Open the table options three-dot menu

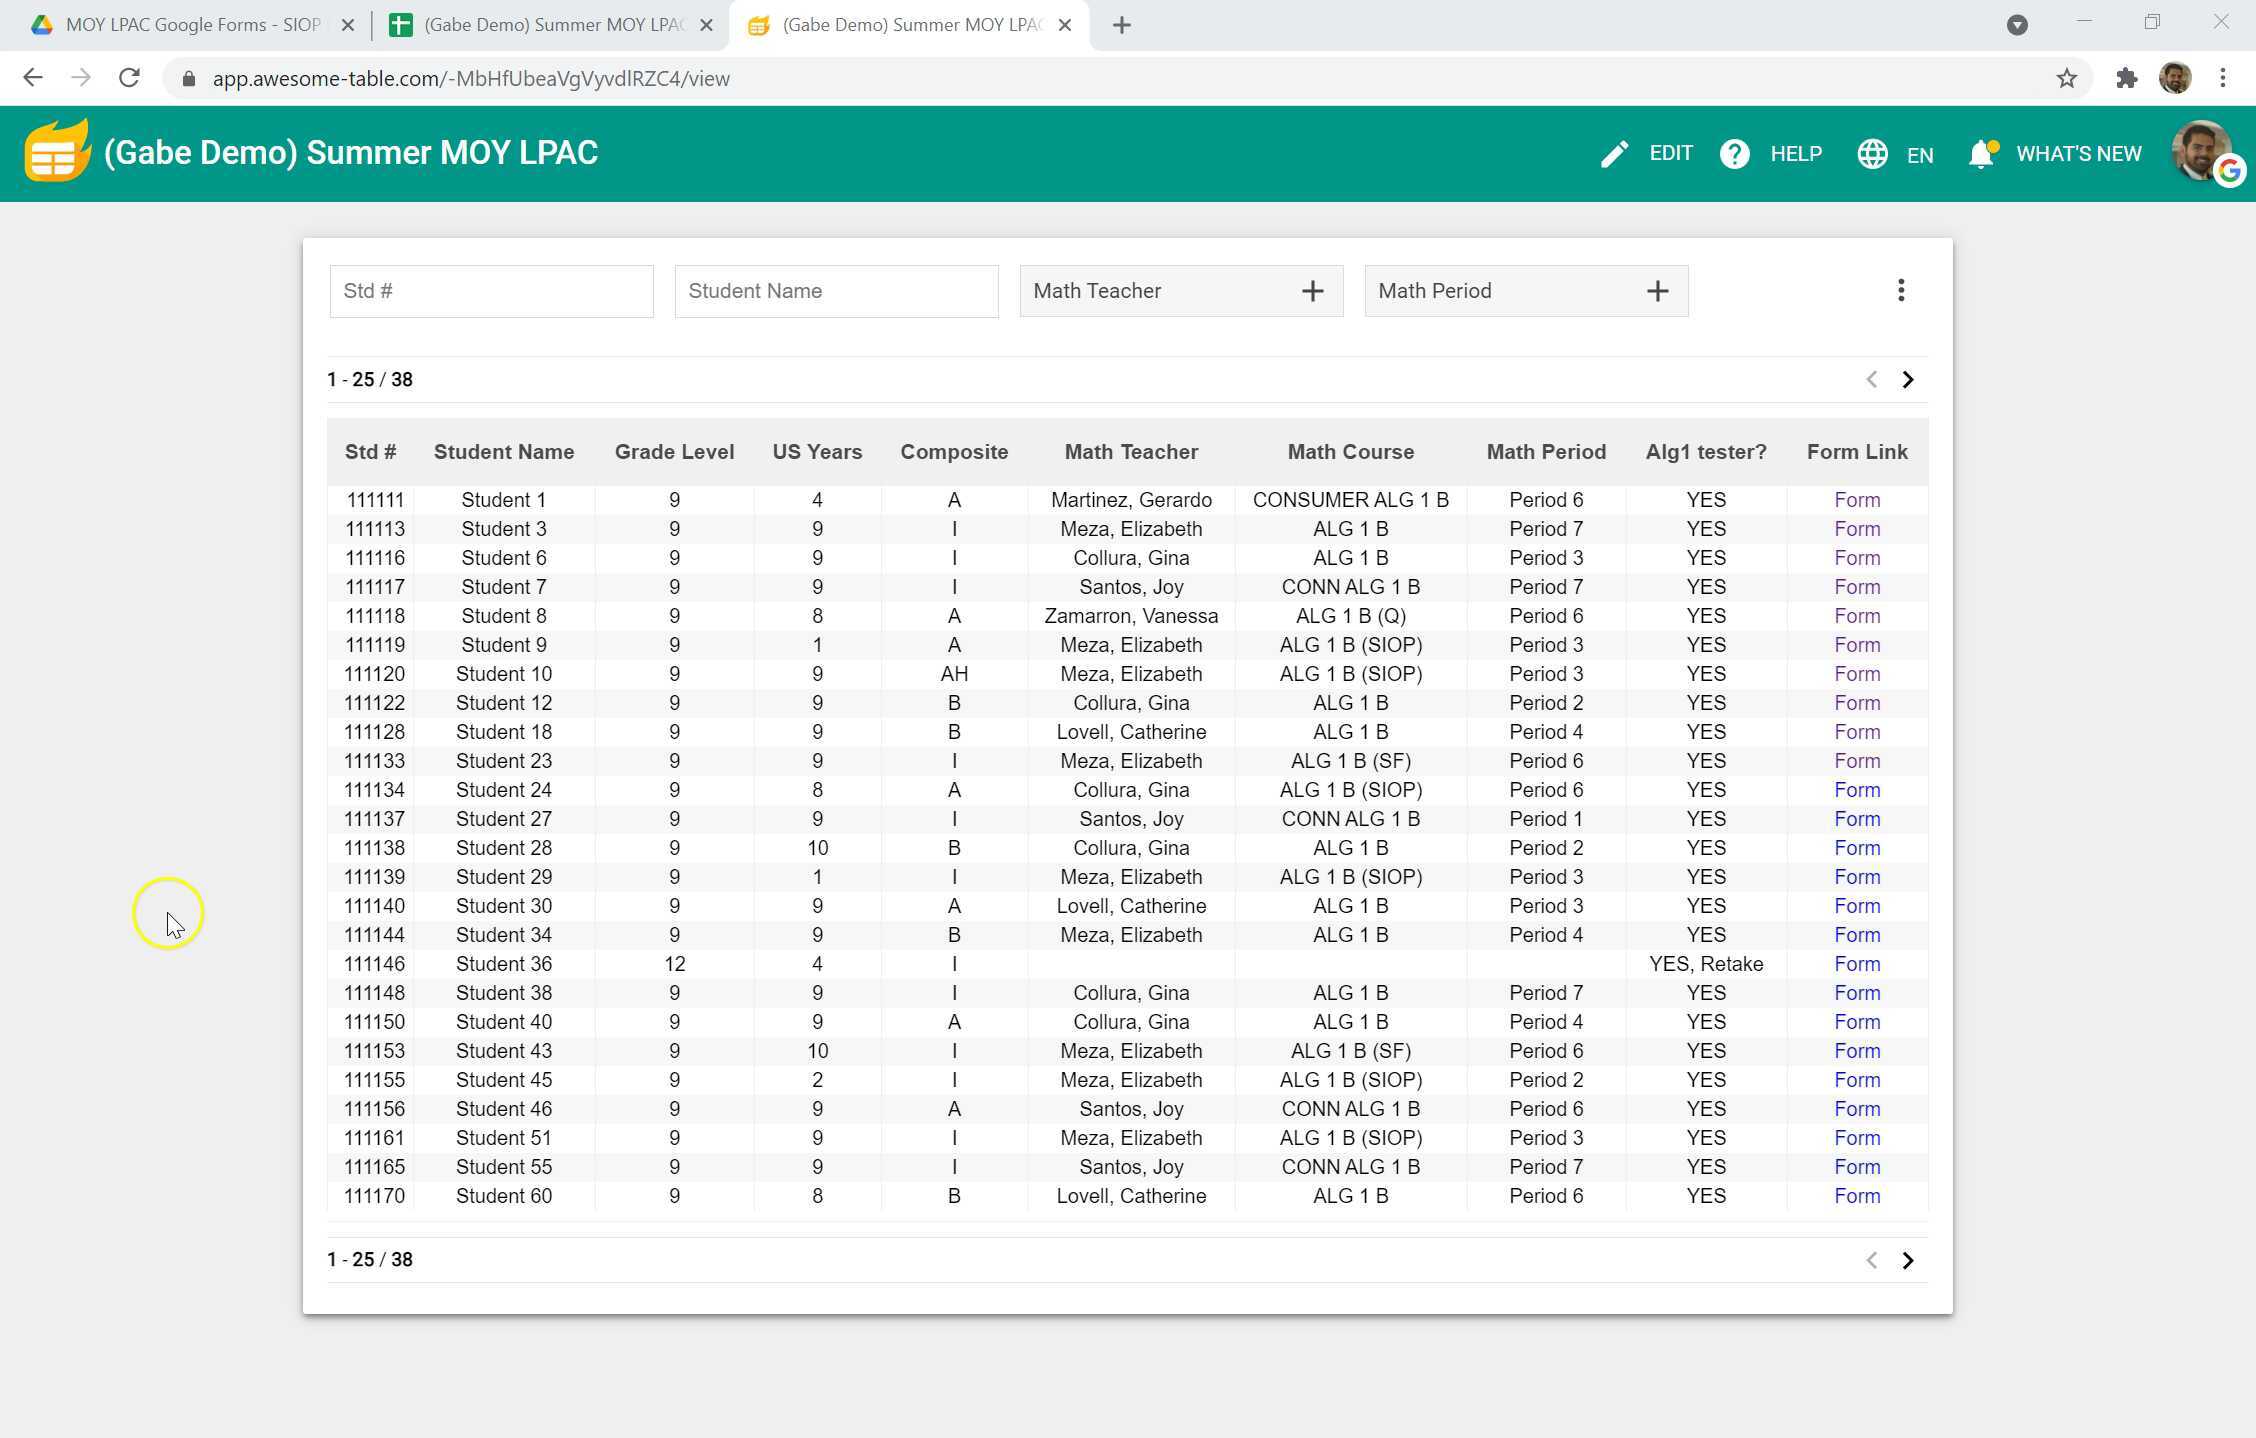coord(1901,289)
